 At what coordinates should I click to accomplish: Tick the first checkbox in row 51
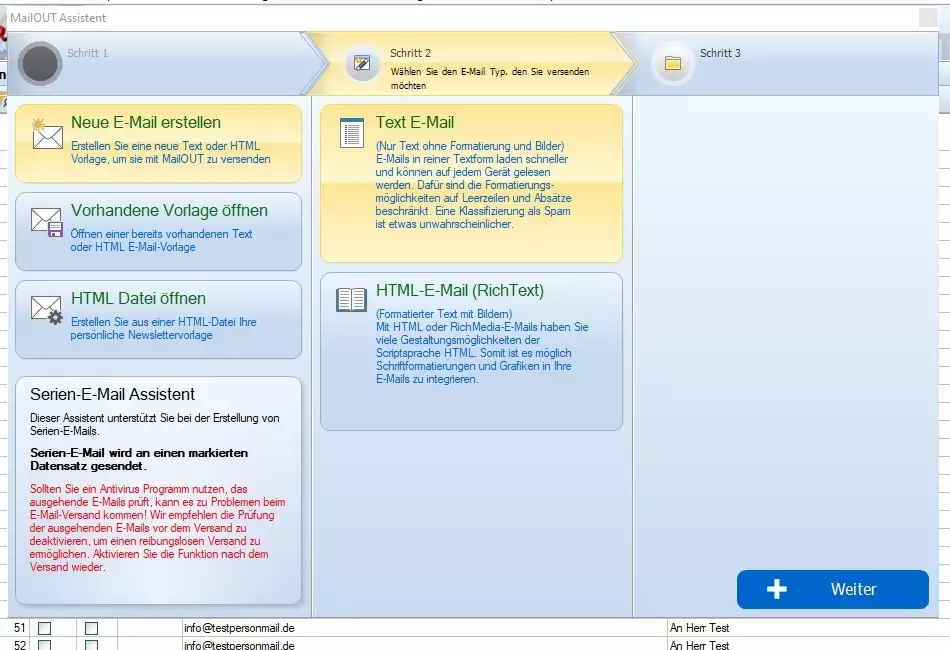tap(44, 628)
